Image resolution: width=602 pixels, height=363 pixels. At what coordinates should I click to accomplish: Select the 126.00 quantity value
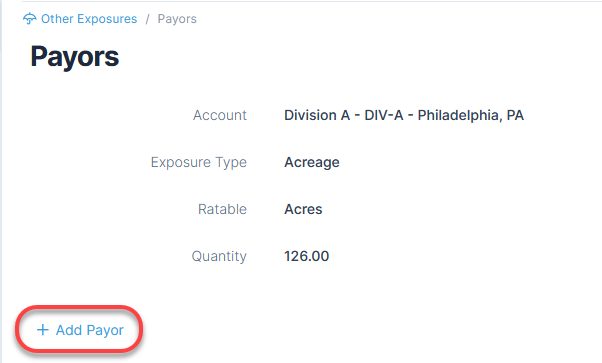(x=306, y=256)
